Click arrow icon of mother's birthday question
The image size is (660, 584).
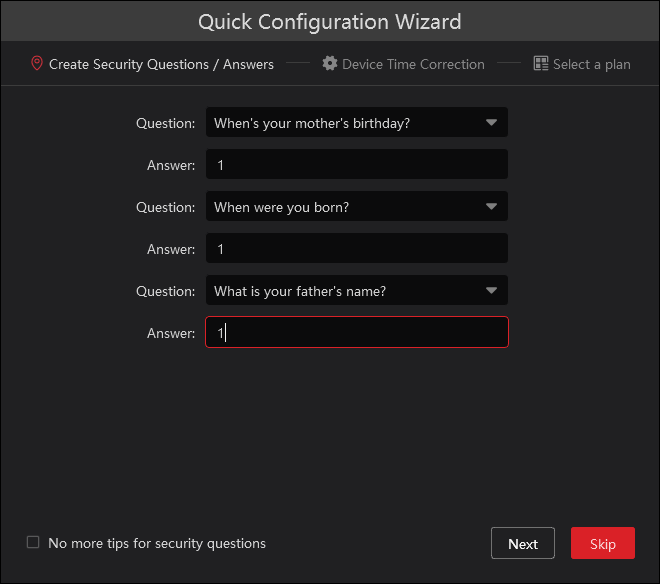(491, 123)
